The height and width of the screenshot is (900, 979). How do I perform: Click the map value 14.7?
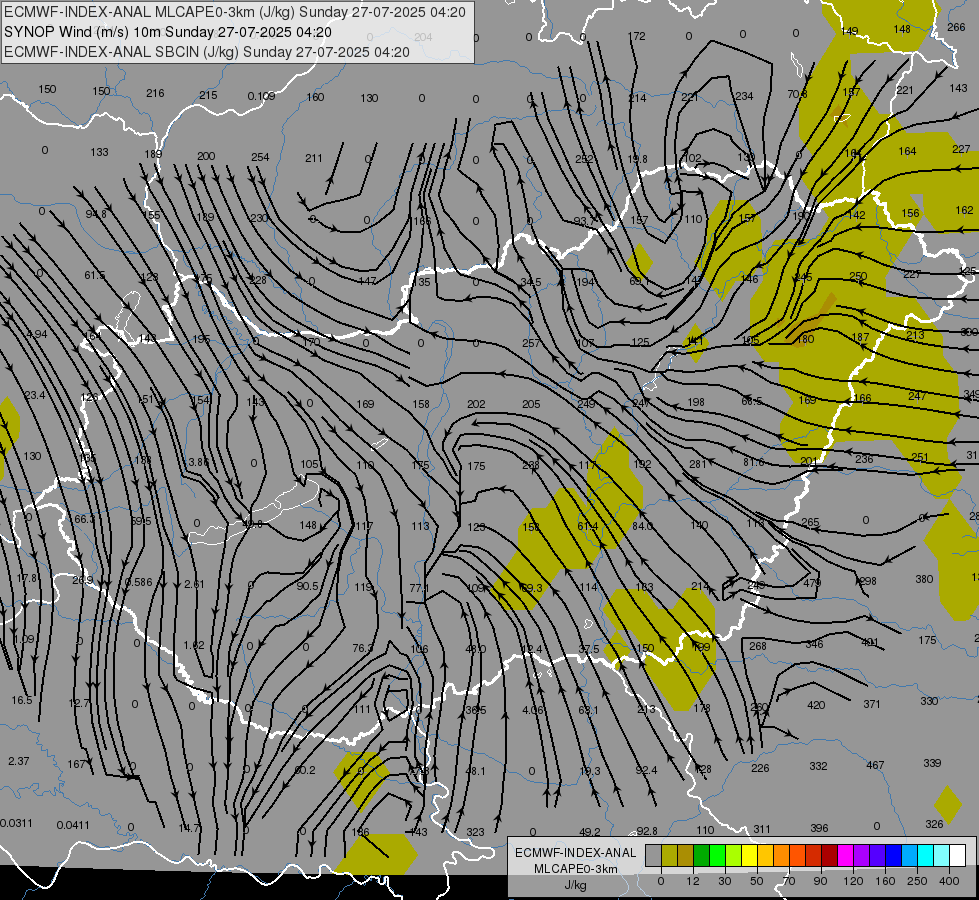coord(189,828)
